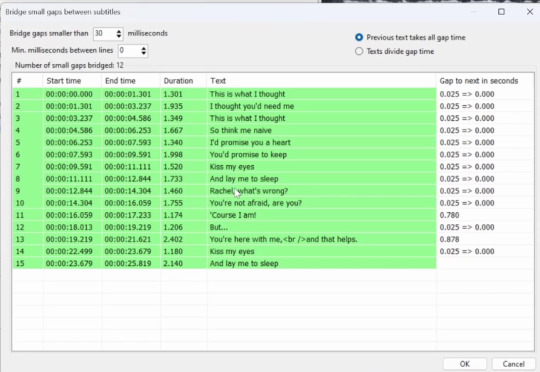The image size is (540, 372).
Task: Click row number 8
Action: pos(18,179)
